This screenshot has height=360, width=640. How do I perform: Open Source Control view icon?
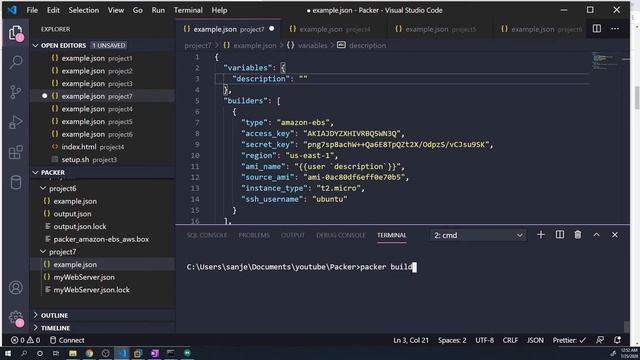tap(16, 92)
